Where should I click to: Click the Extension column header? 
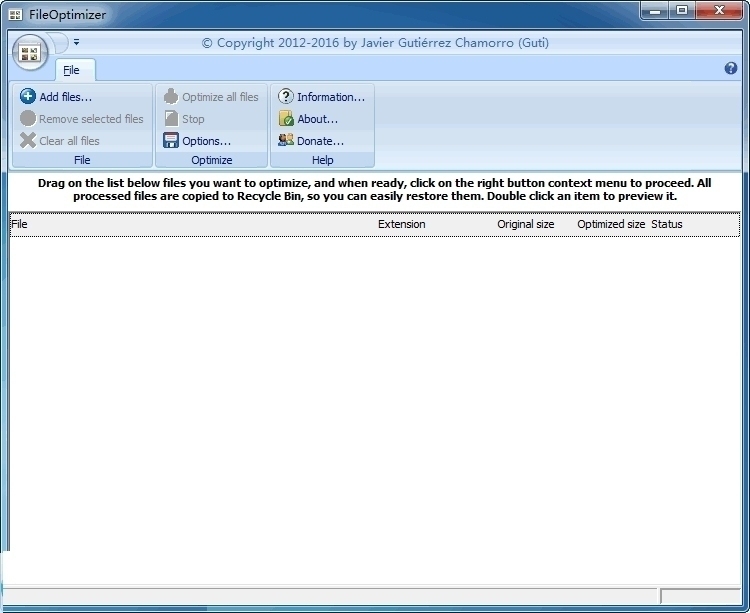[401, 224]
